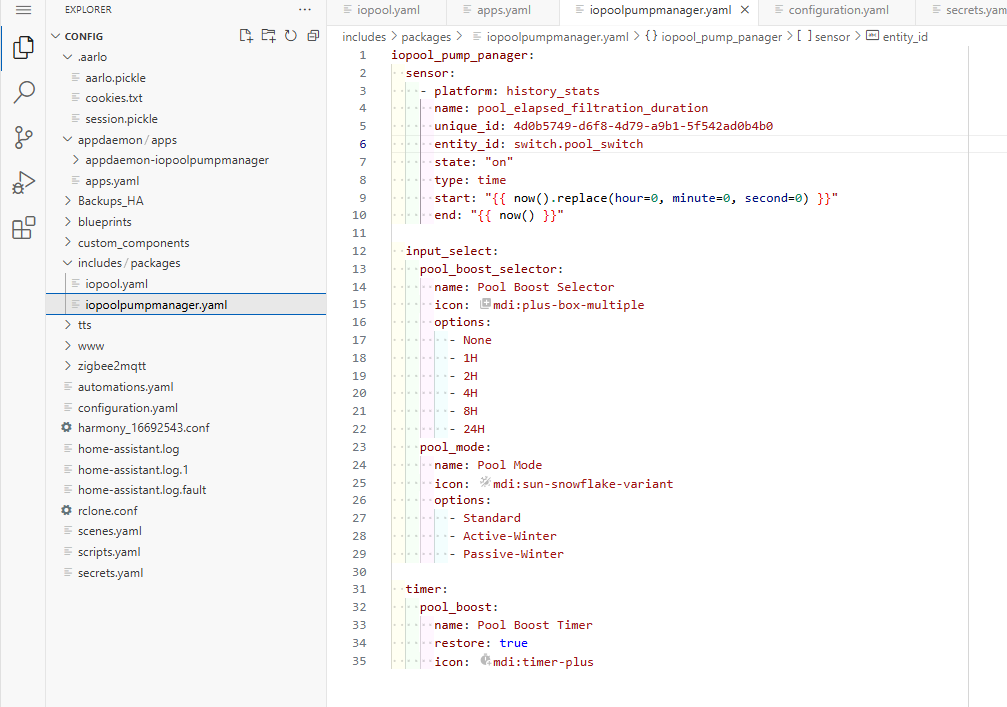Viewport: 1007px width, 707px height.
Task: Place cursor on 'switch.pool_switch' value
Action: click(578, 144)
